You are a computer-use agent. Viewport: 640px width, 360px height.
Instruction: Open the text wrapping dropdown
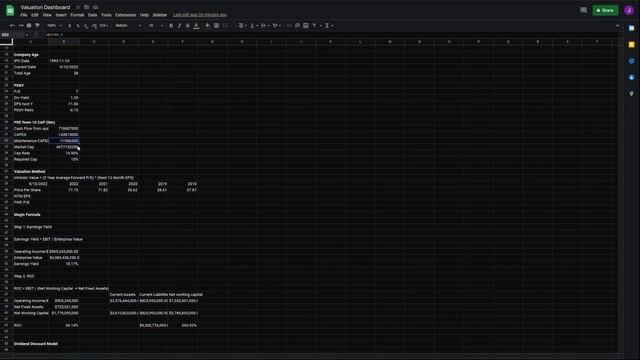pyautogui.click(x=265, y=26)
